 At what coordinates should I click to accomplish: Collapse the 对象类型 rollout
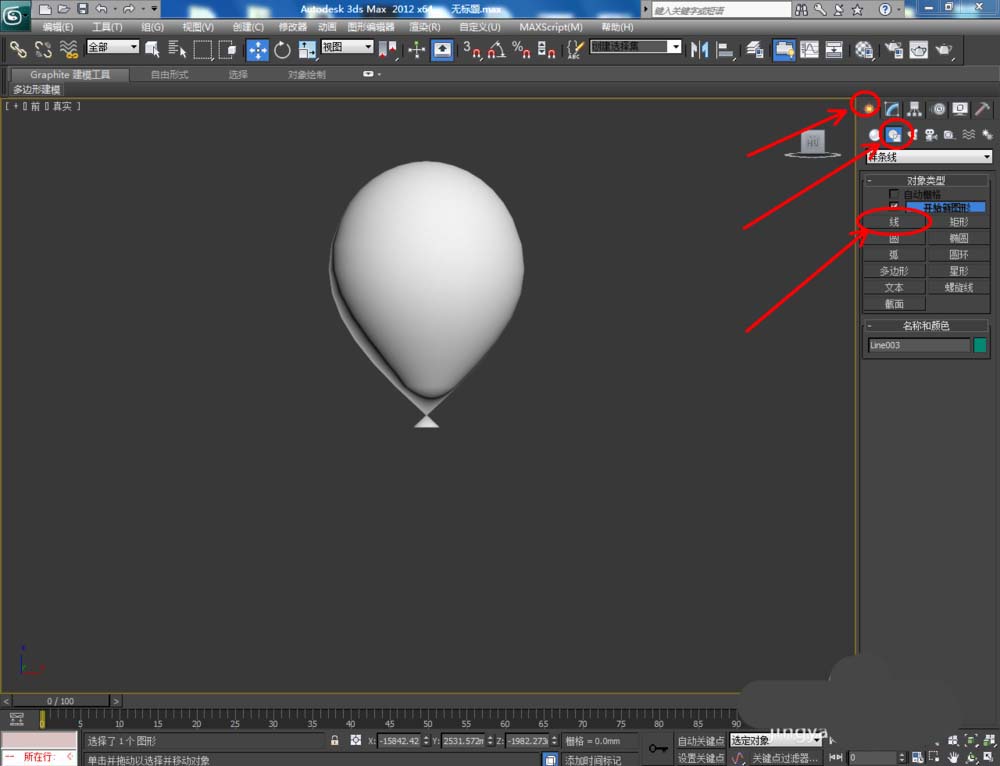pos(926,180)
